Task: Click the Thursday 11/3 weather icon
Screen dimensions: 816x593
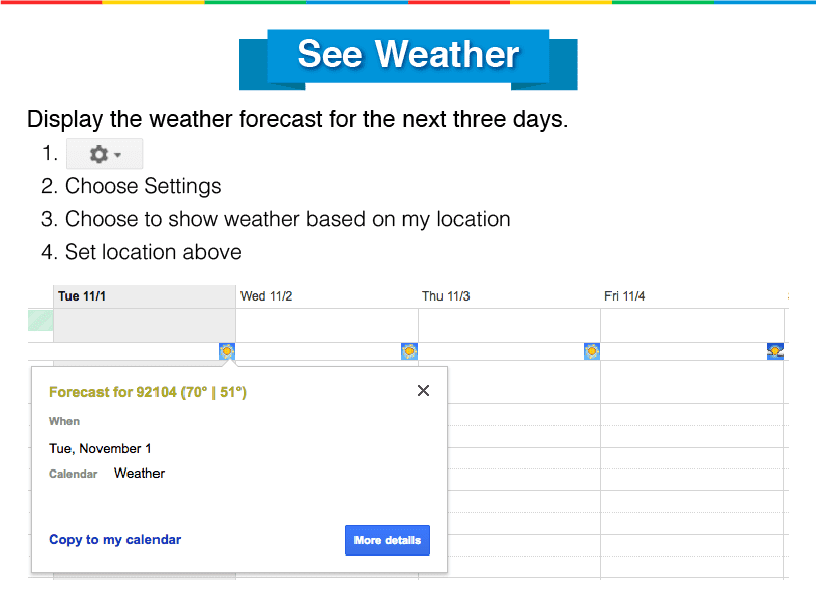Action: click(592, 351)
